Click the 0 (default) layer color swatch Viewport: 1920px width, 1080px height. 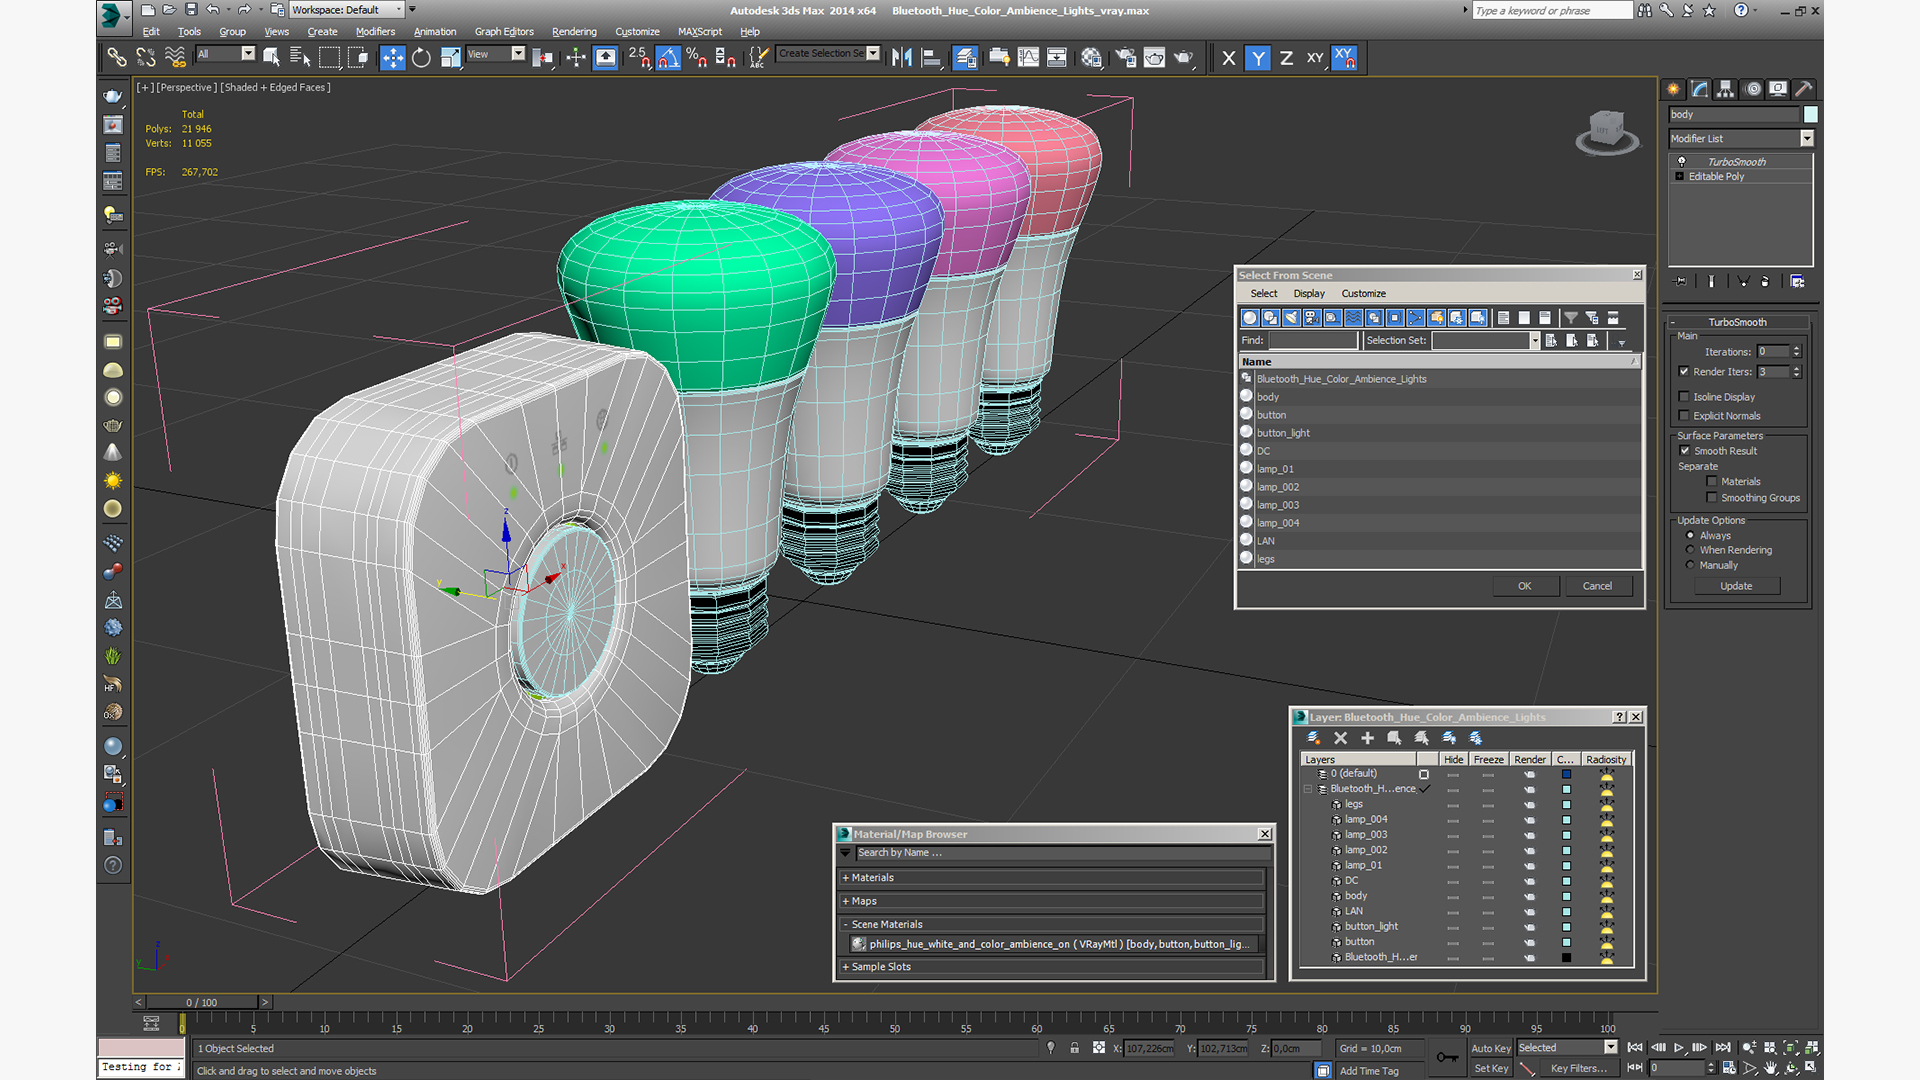[x=1566, y=774]
